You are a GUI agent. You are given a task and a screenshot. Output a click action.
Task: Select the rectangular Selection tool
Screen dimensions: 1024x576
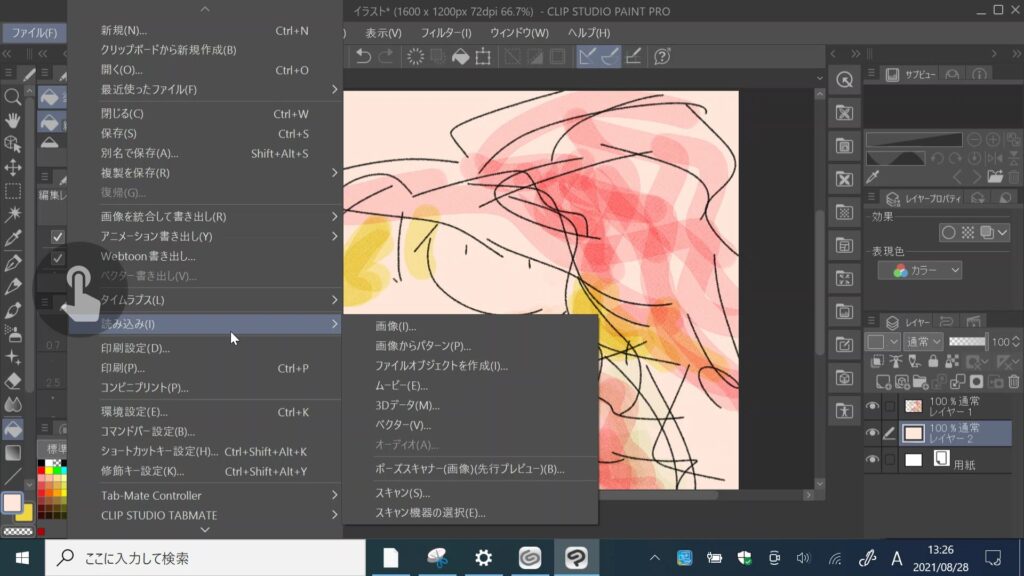(x=12, y=191)
